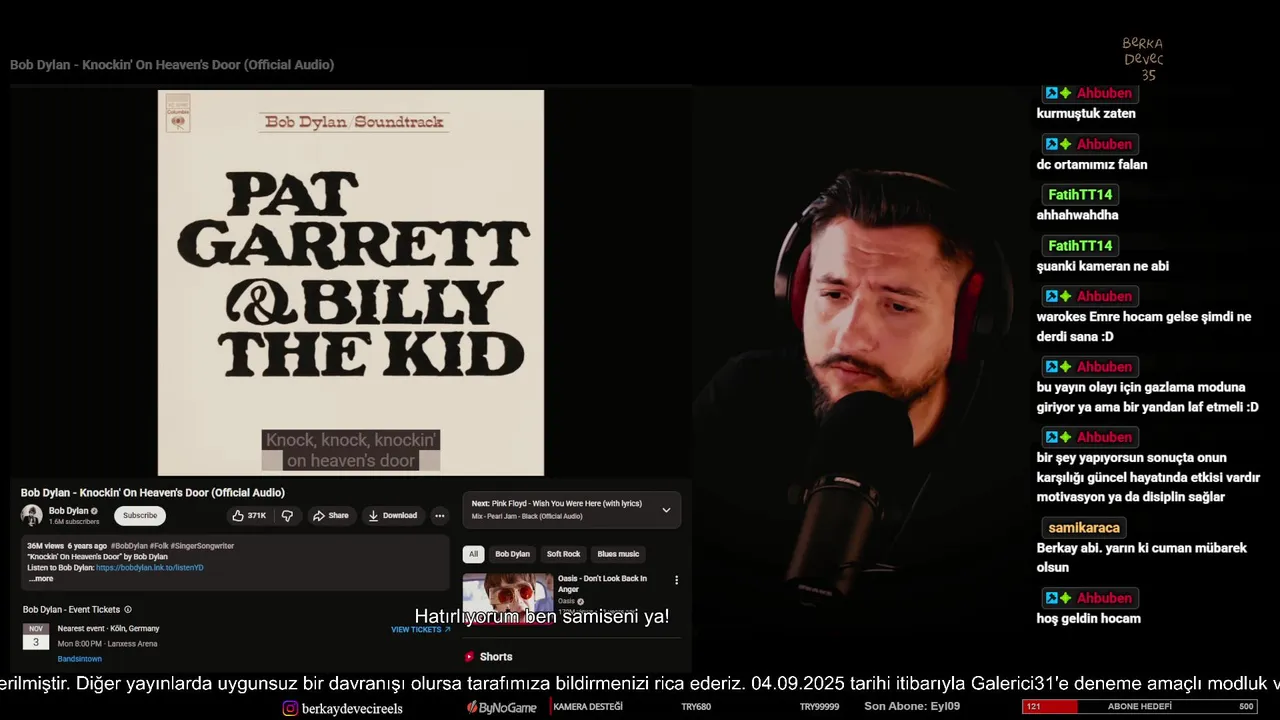Expand description with ...more
This screenshot has height=720, width=1280.
(40, 579)
